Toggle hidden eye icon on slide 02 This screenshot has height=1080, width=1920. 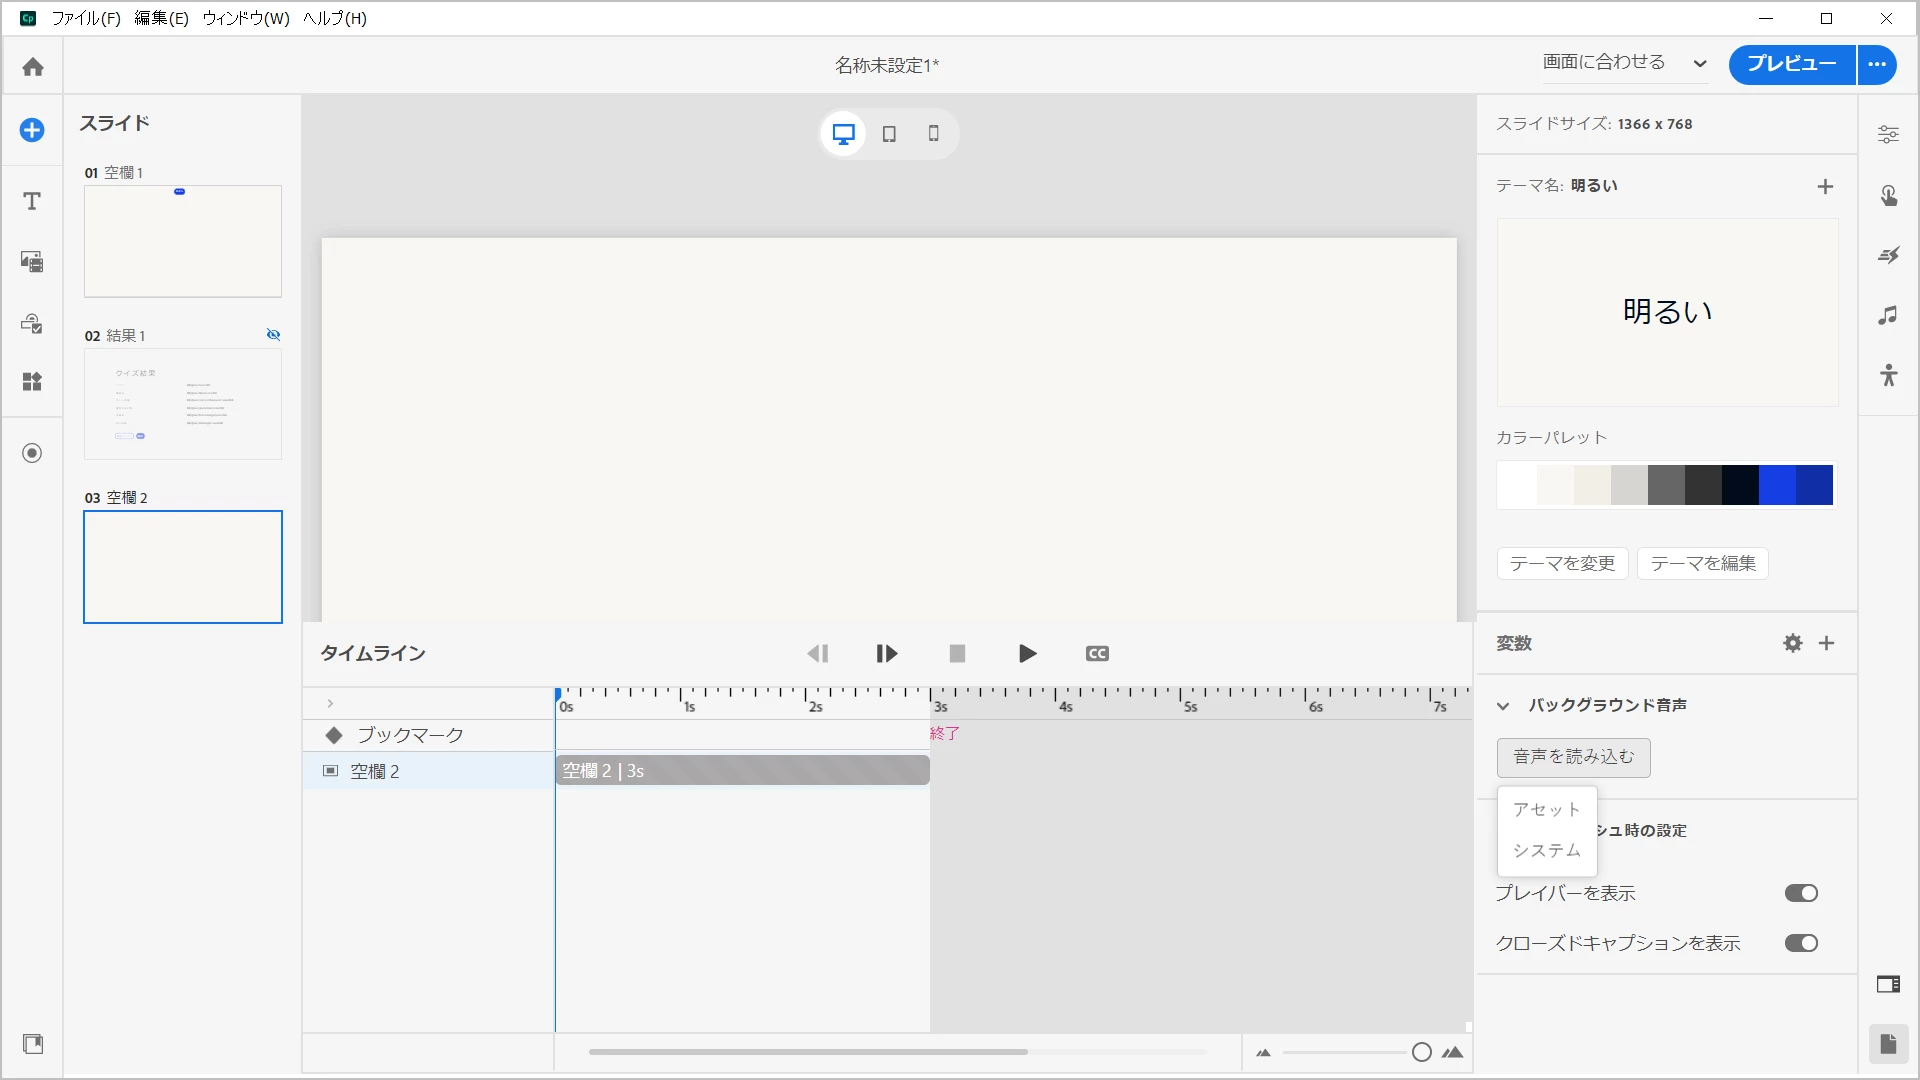click(273, 335)
